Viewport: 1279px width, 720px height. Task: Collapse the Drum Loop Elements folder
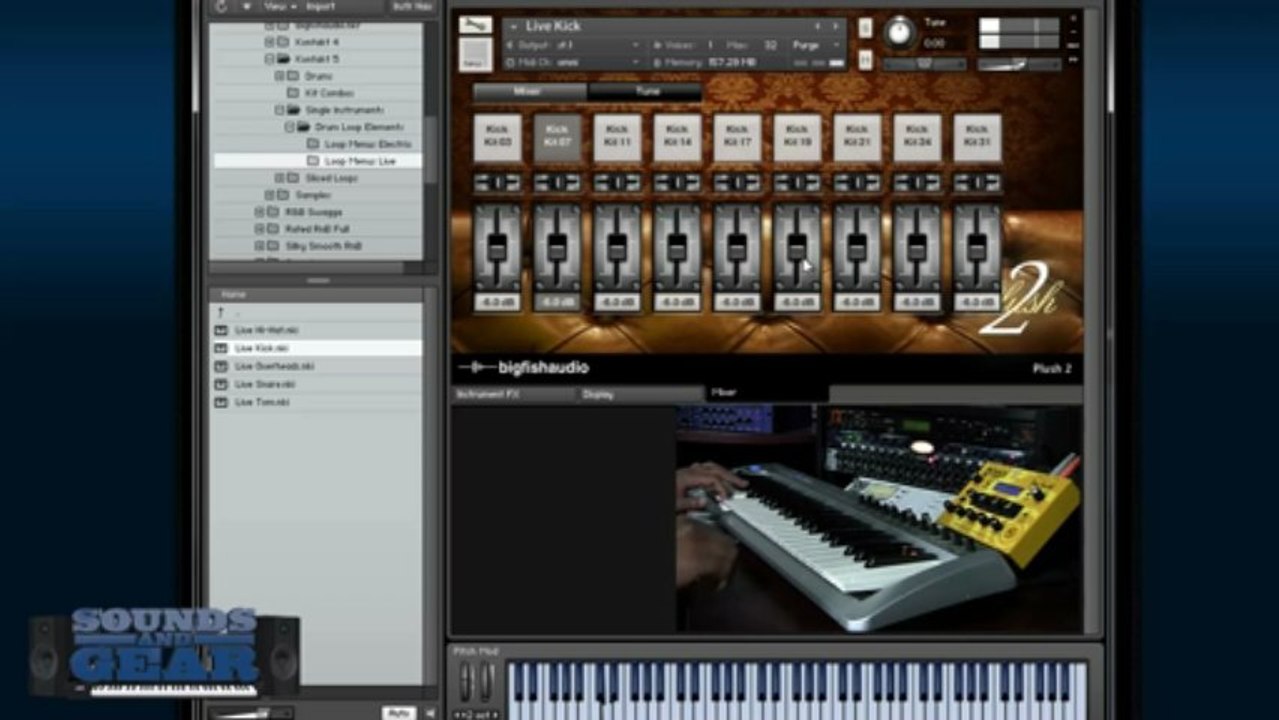click(x=290, y=127)
